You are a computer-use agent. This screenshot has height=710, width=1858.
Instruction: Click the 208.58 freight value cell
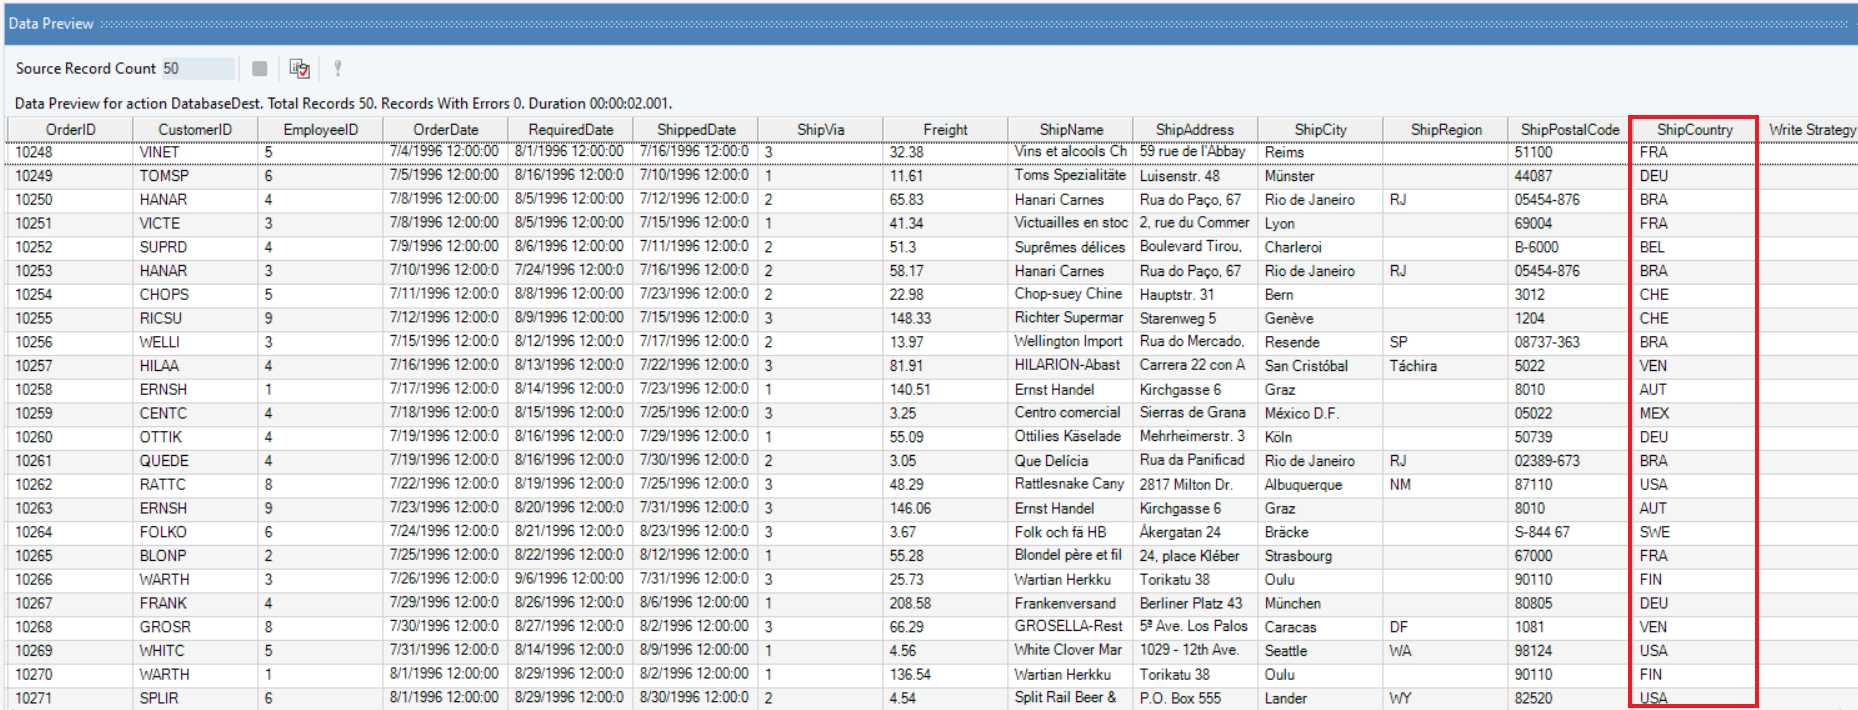(910, 604)
